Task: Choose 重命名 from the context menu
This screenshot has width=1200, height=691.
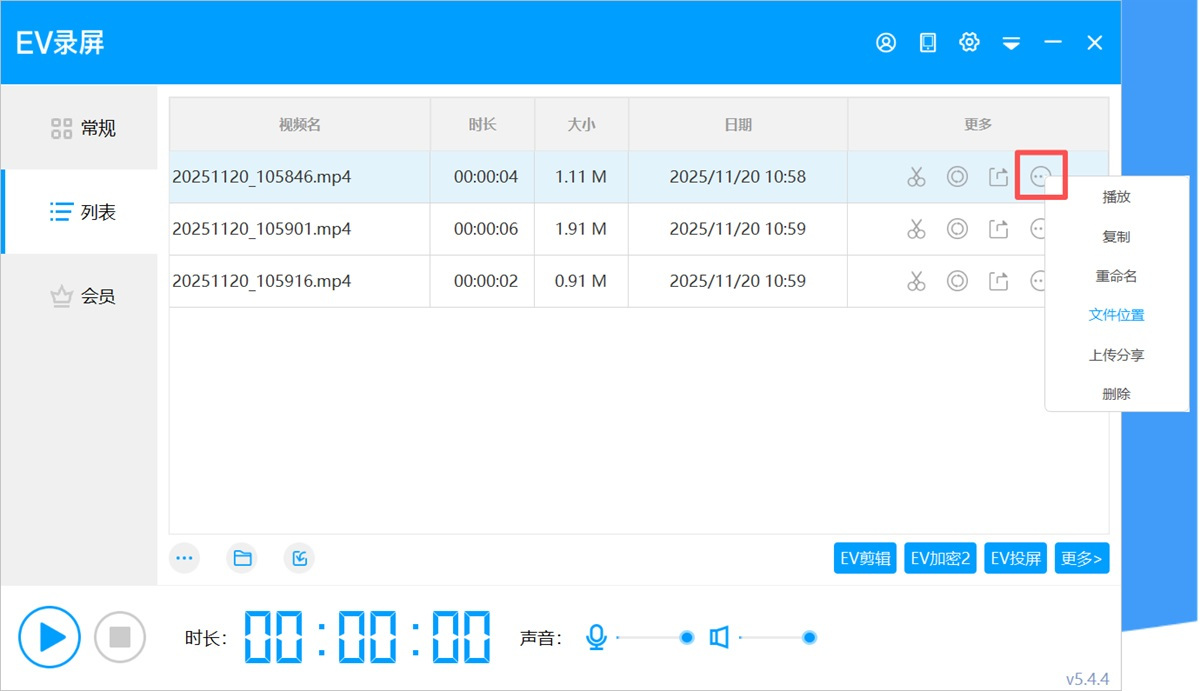Action: pos(1116,276)
